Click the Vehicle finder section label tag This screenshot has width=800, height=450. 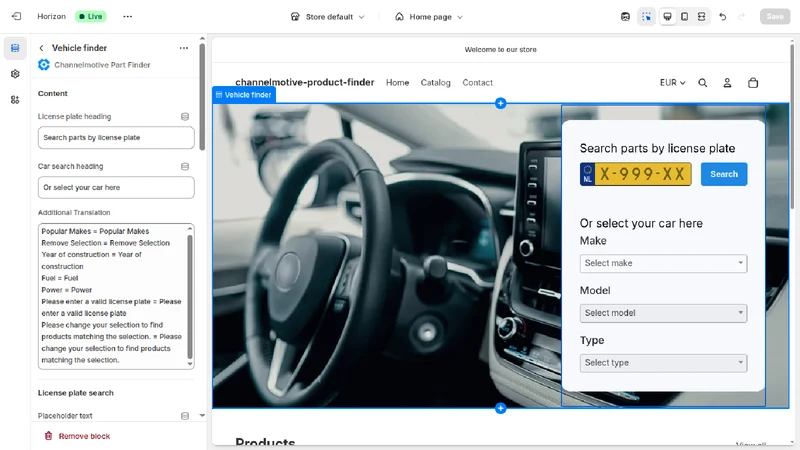244,95
